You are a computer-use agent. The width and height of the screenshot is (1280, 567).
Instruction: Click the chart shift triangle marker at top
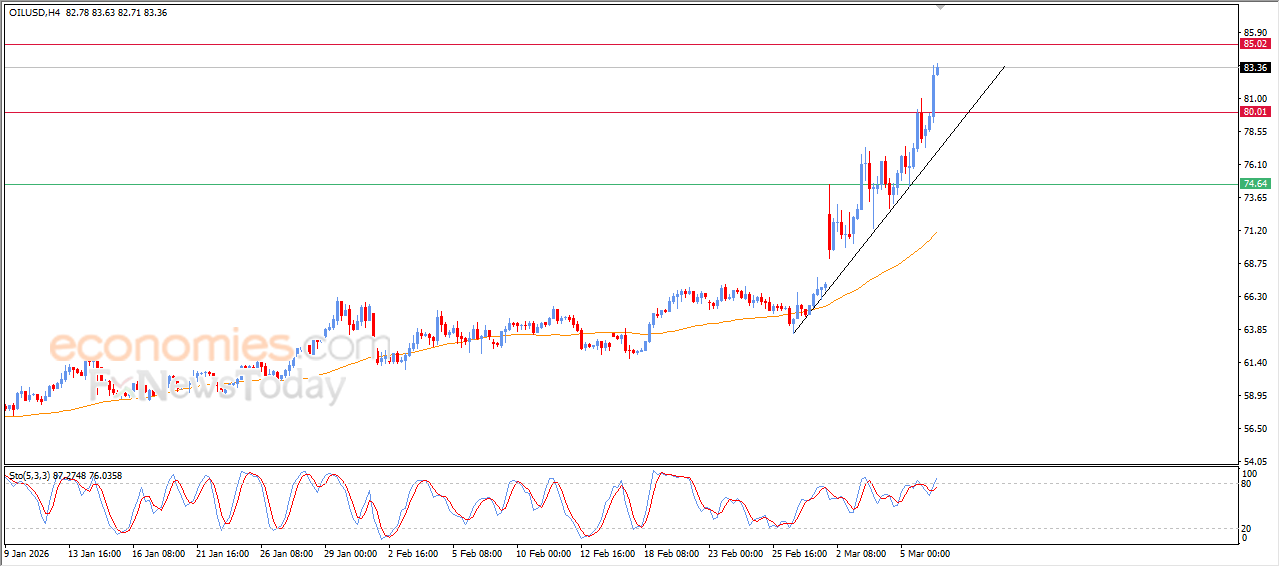[939, 7]
